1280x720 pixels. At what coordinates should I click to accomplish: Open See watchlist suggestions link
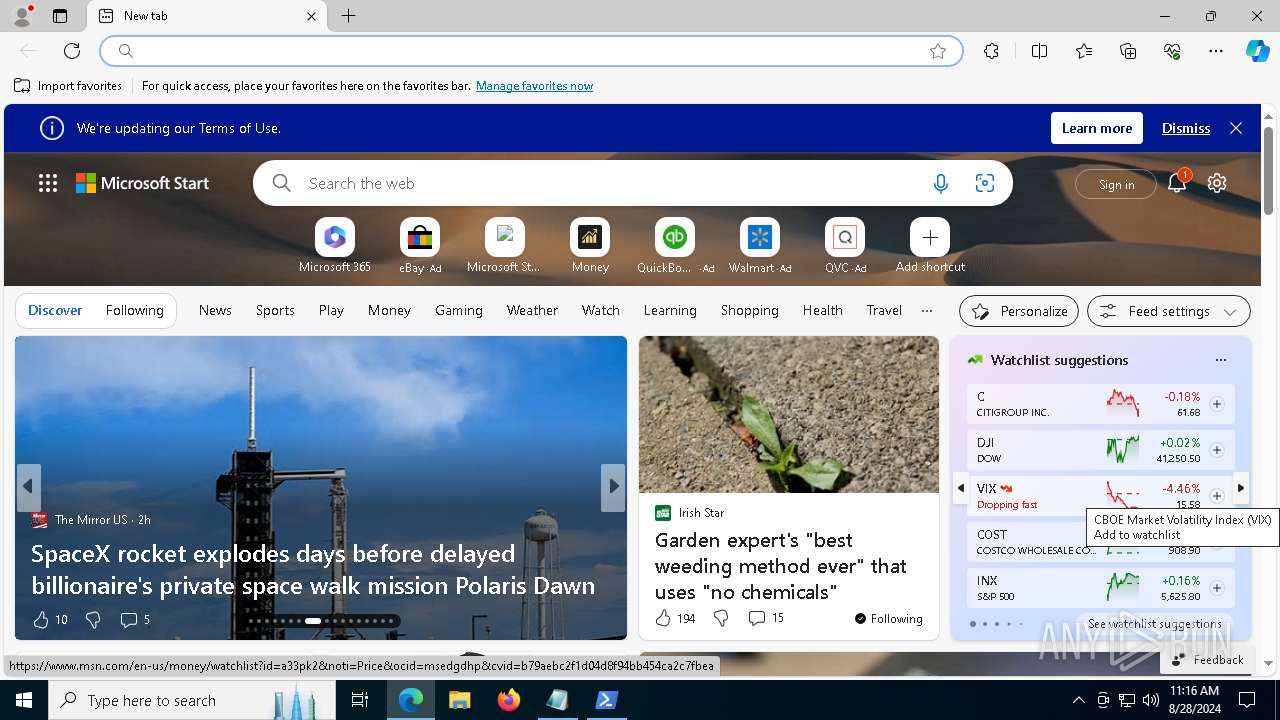click(x=1155, y=623)
